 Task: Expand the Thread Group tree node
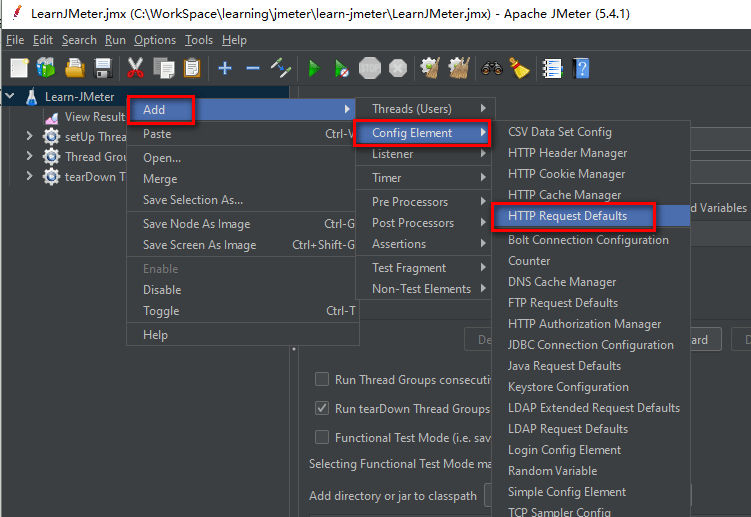pos(30,156)
